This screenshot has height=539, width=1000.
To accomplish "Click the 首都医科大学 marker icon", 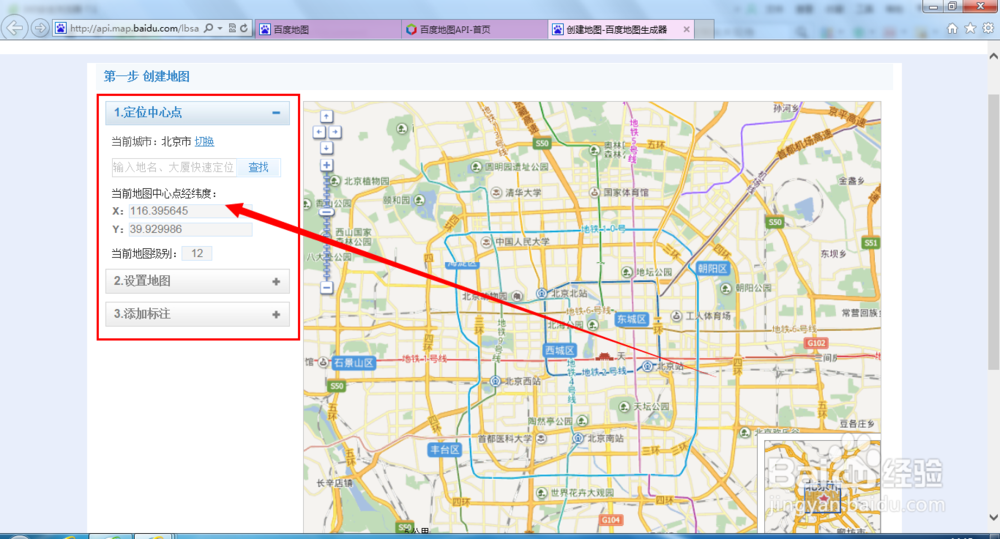I will 541,439.
